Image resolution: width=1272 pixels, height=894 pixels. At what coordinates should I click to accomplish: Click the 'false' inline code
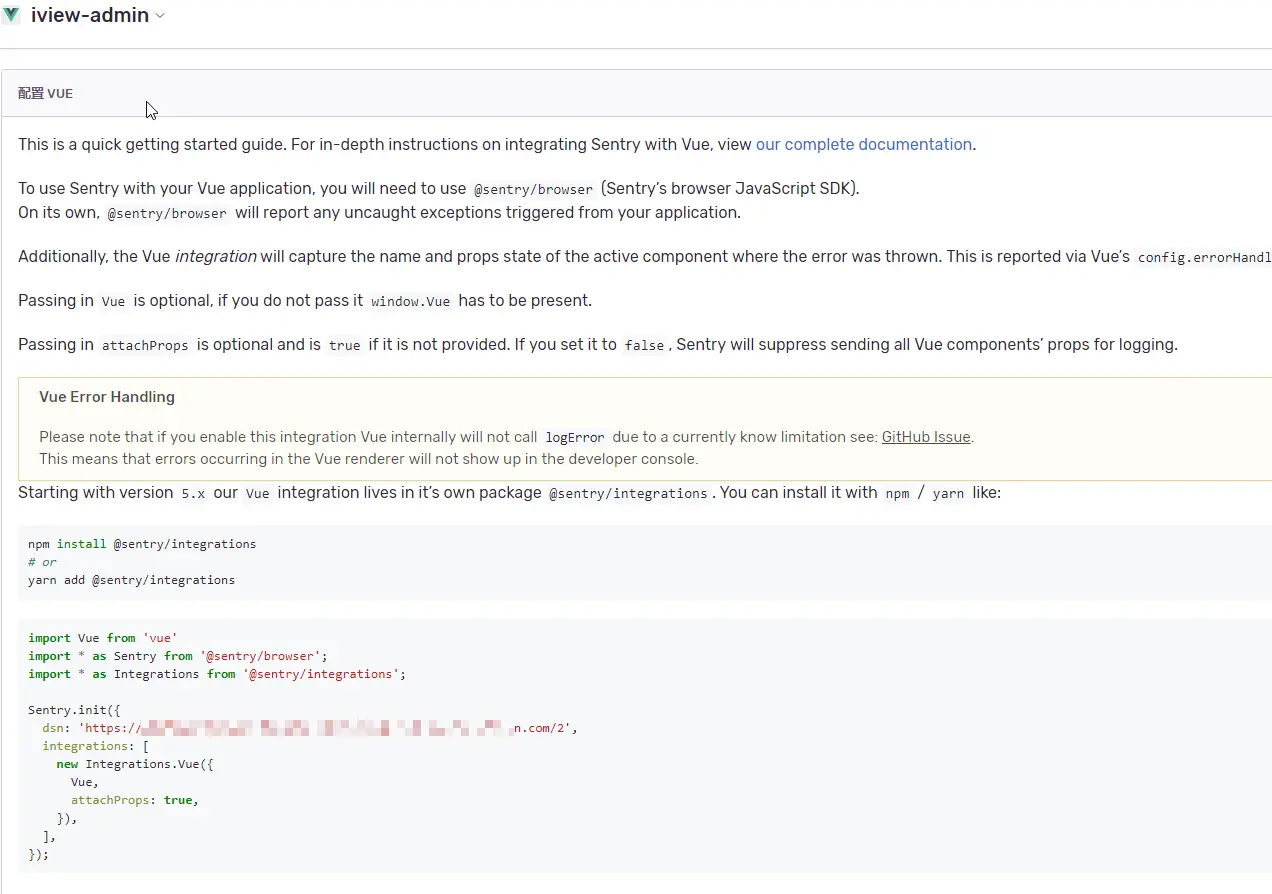tap(644, 345)
